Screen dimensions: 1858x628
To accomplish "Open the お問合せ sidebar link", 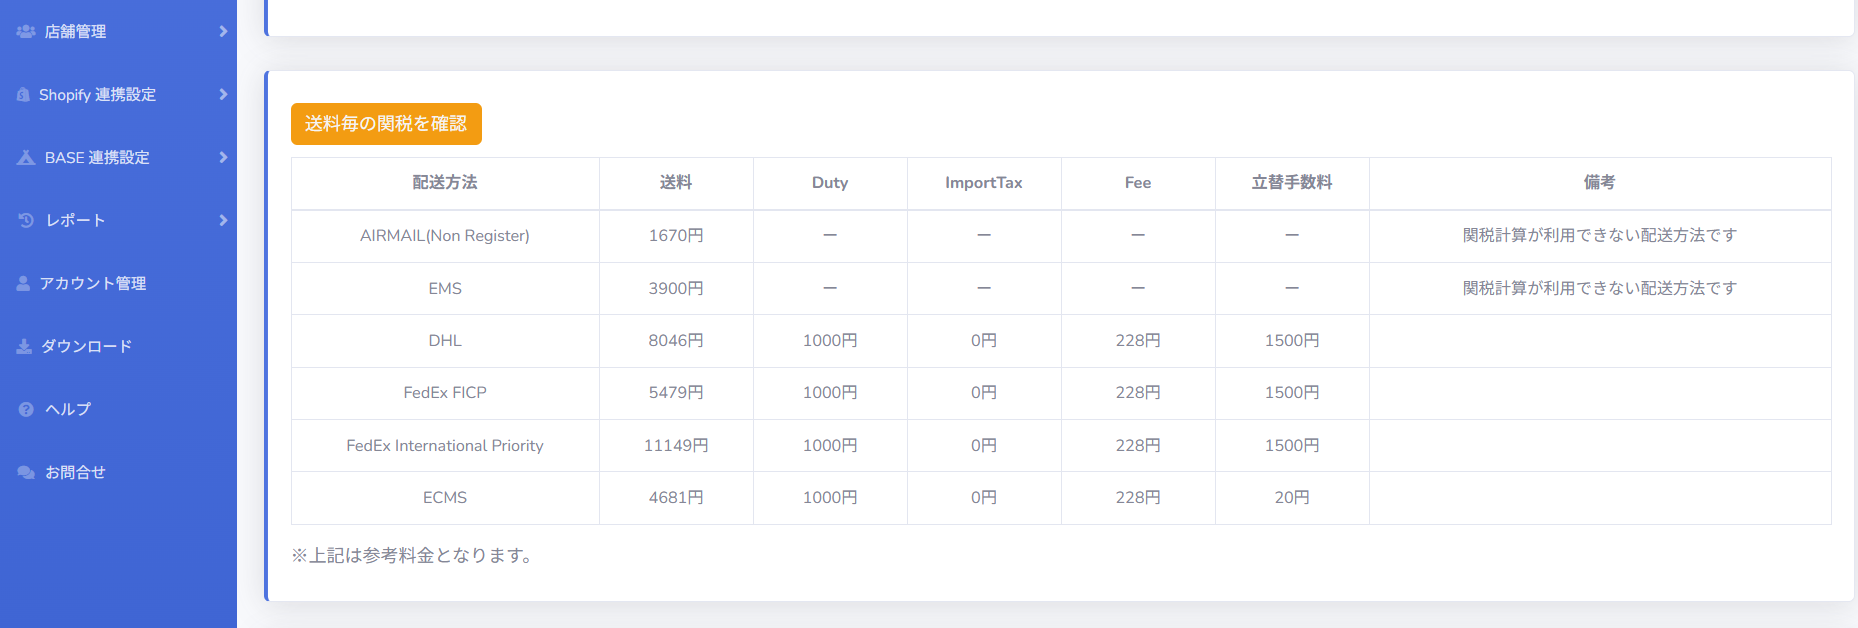I will 118,473.
